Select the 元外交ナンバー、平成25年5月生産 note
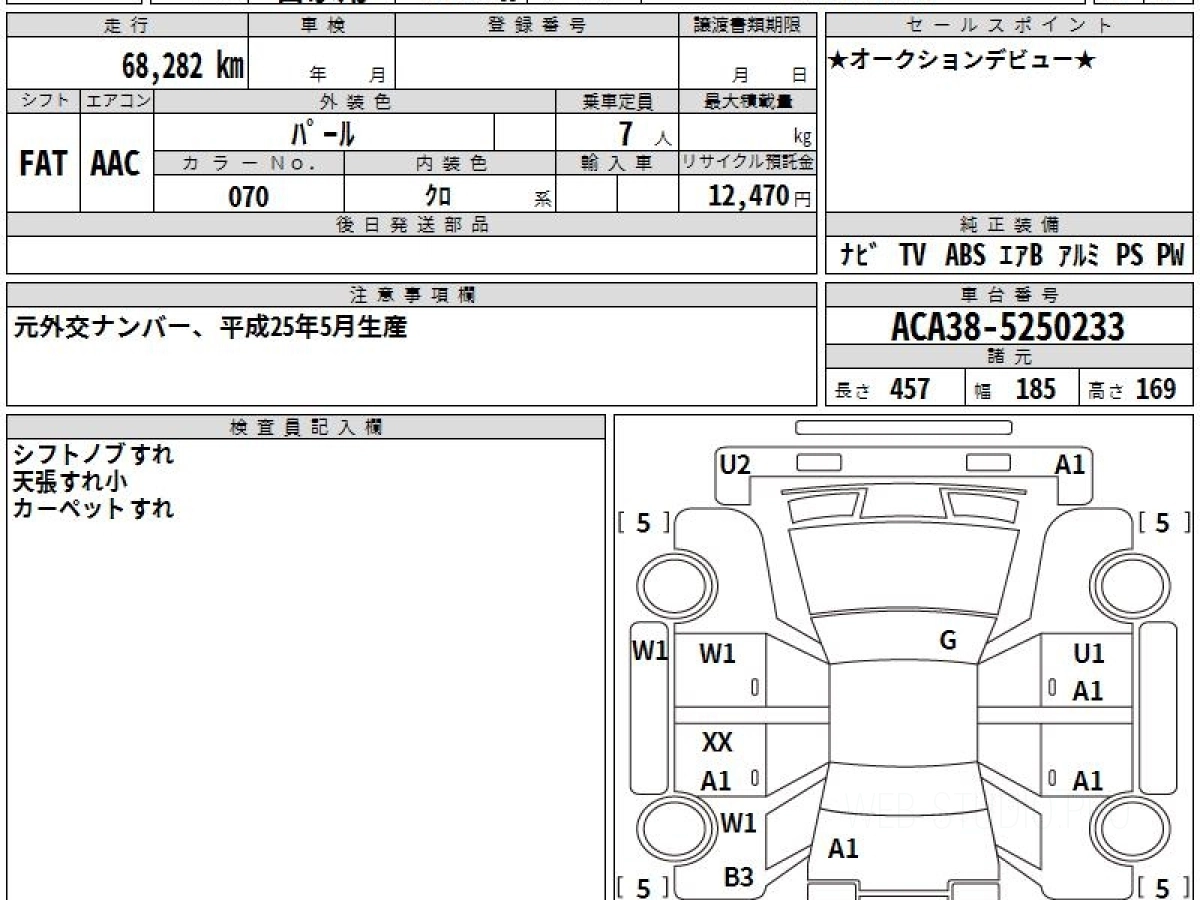This screenshot has height=900, width=1200. [210, 327]
